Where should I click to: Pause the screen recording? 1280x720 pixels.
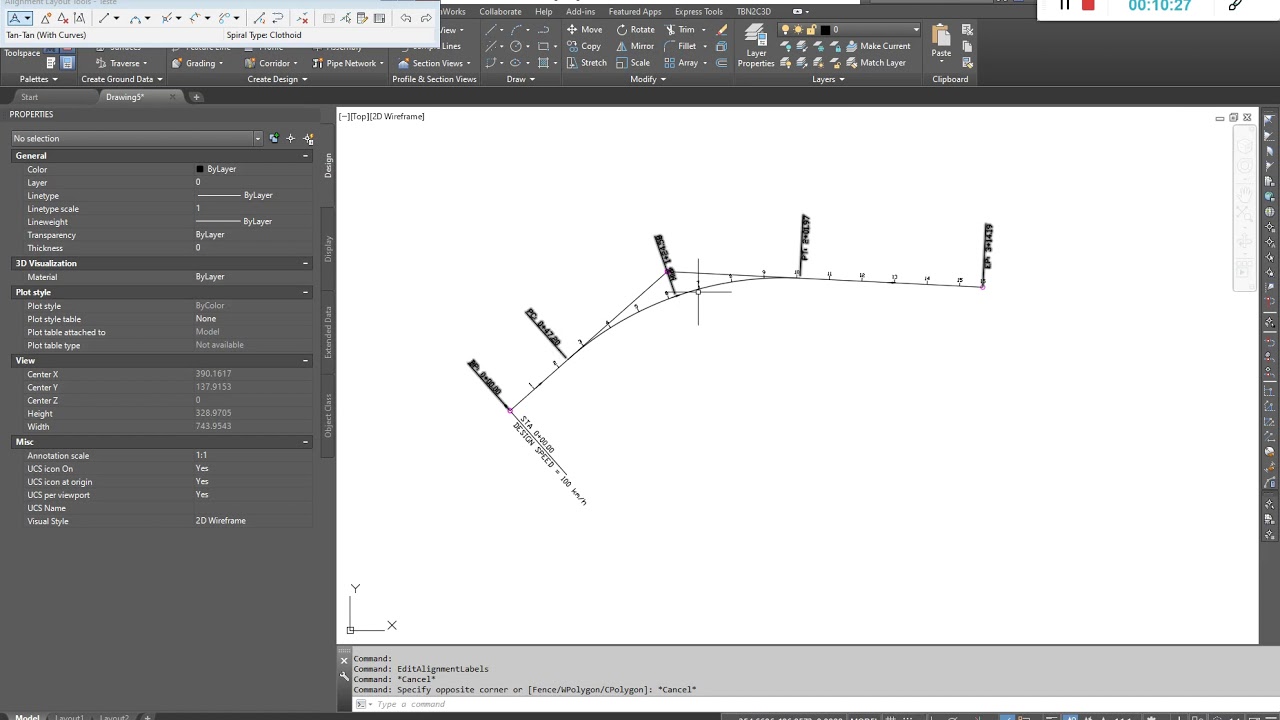[1065, 5]
